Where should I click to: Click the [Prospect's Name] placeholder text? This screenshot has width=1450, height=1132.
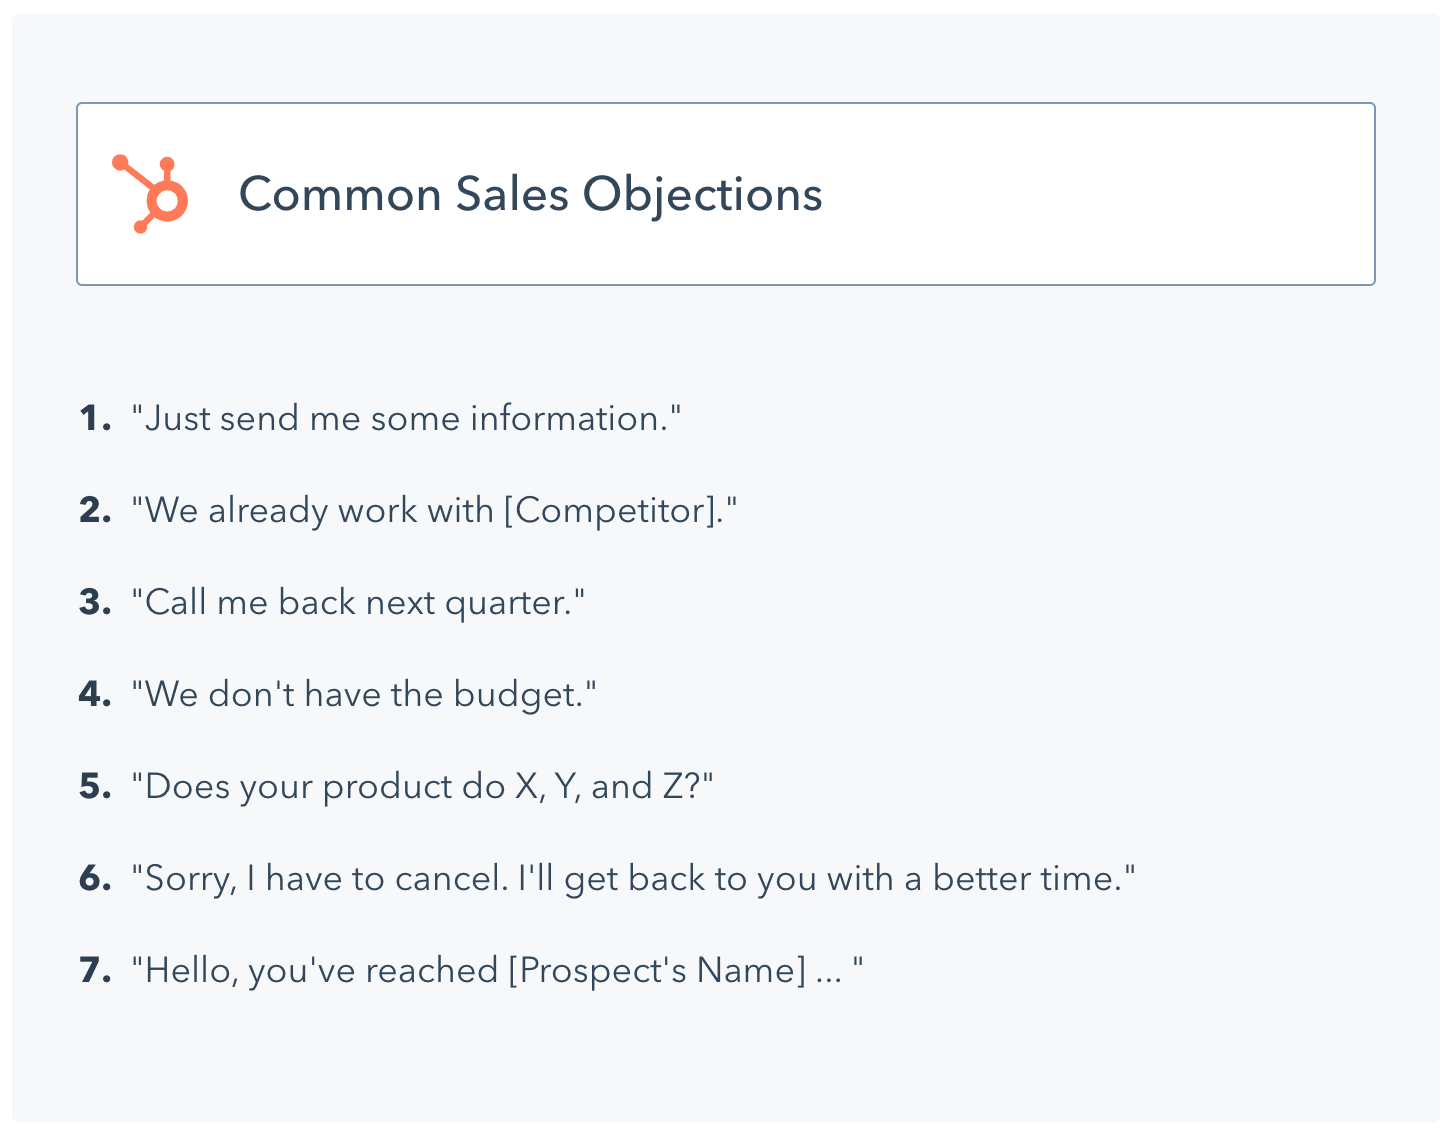coord(657,970)
